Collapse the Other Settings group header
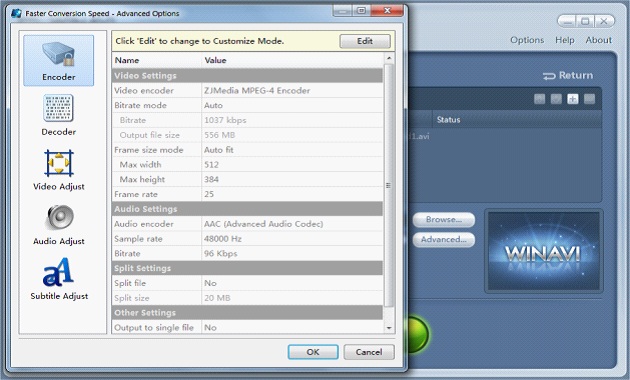Viewport: 630px width, 380px height. coord(247,313)
